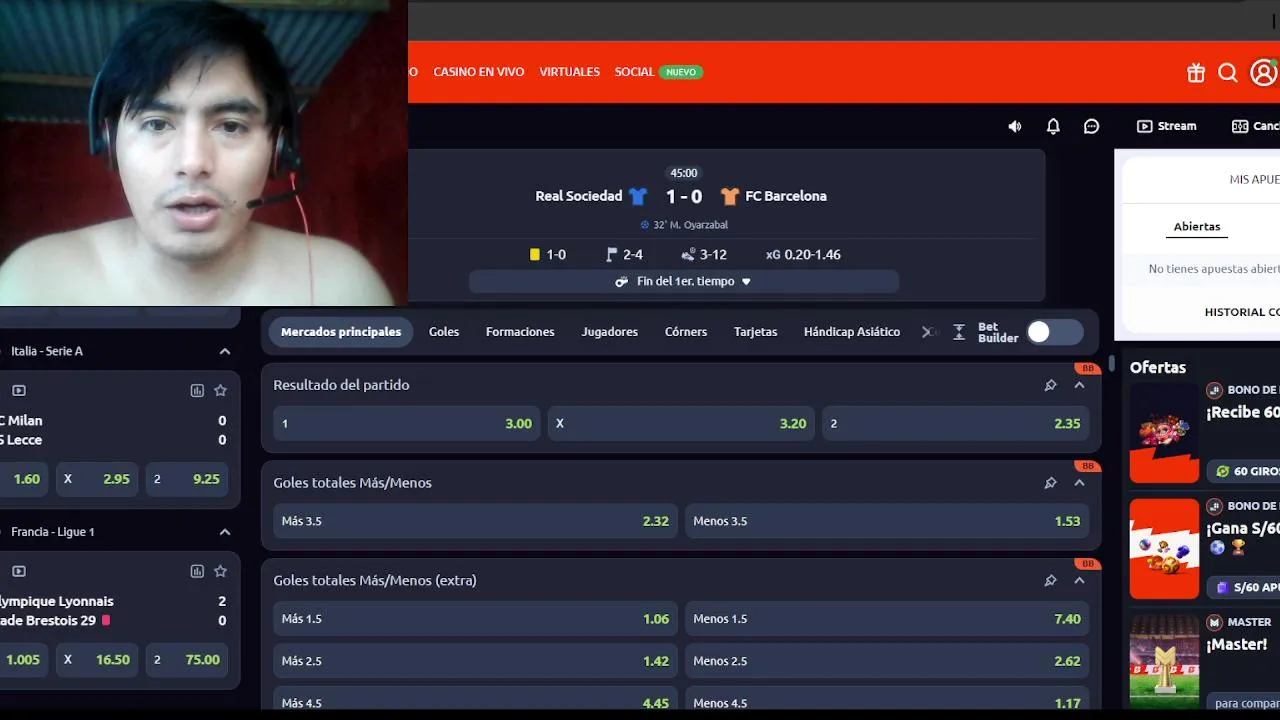
Task: Click the FC Barcelona team name
Action: 786,197
